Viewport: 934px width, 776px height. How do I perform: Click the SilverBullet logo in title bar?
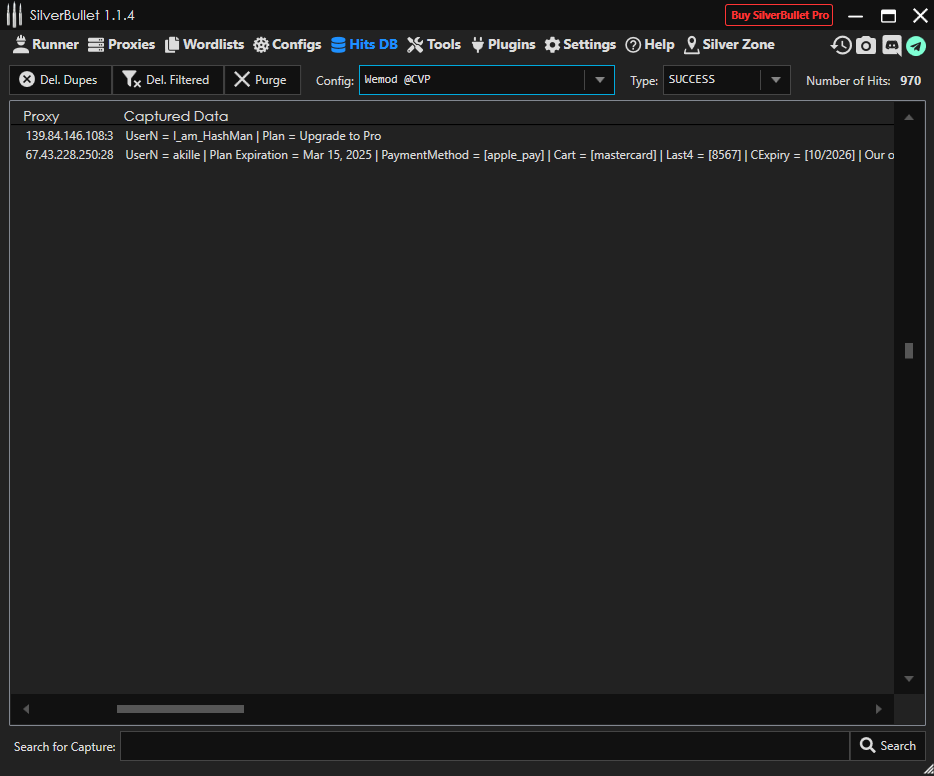point(14,15)
